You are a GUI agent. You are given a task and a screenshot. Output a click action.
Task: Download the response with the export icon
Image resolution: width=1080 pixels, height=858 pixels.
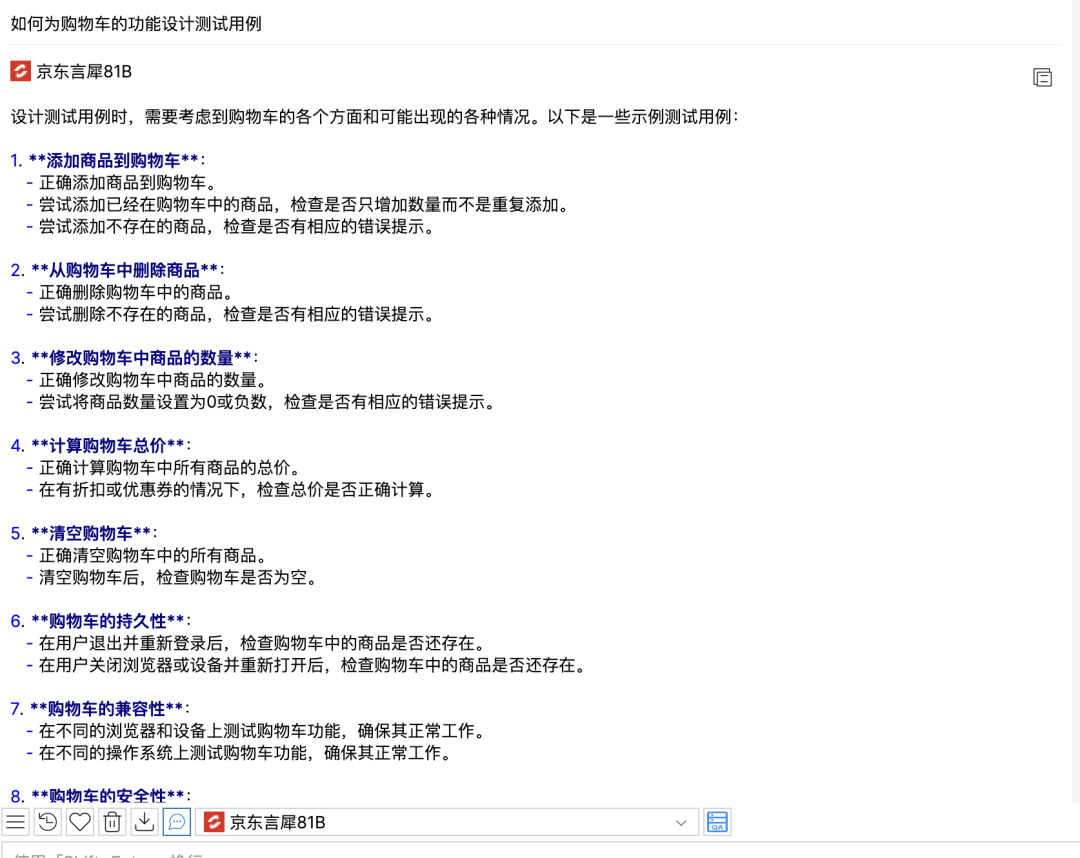(x=144, y=821)
